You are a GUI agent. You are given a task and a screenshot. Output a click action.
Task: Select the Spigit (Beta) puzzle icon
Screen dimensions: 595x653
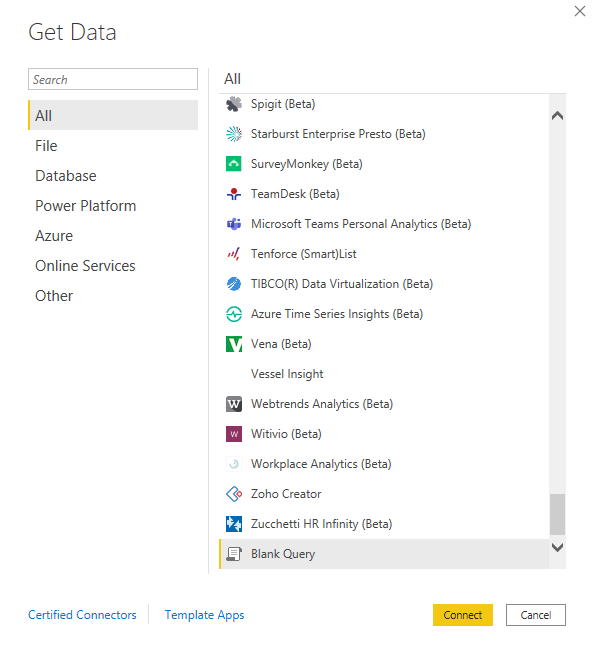[x=234, y=104]
